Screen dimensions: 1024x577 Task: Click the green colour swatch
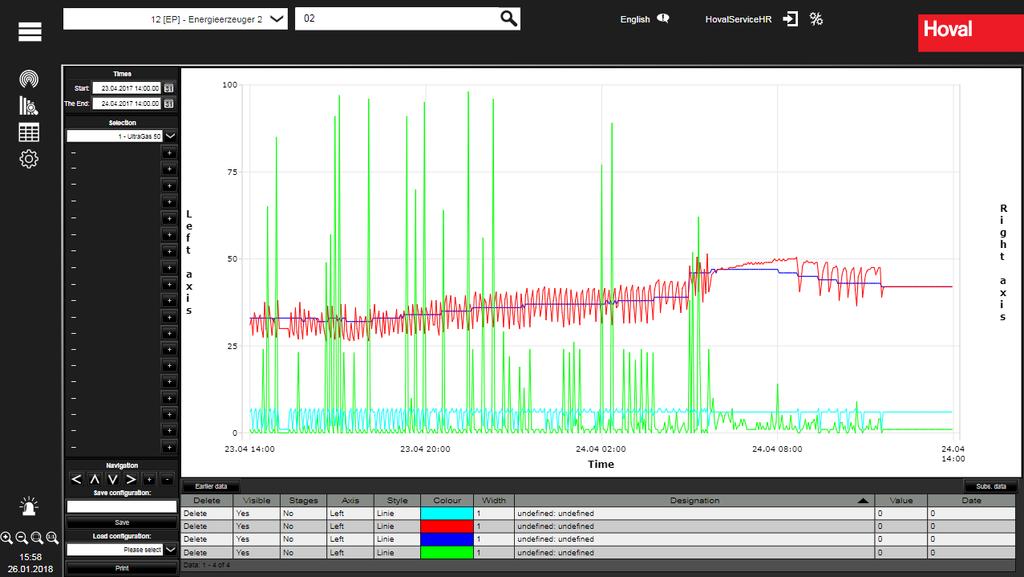point(447,552)
